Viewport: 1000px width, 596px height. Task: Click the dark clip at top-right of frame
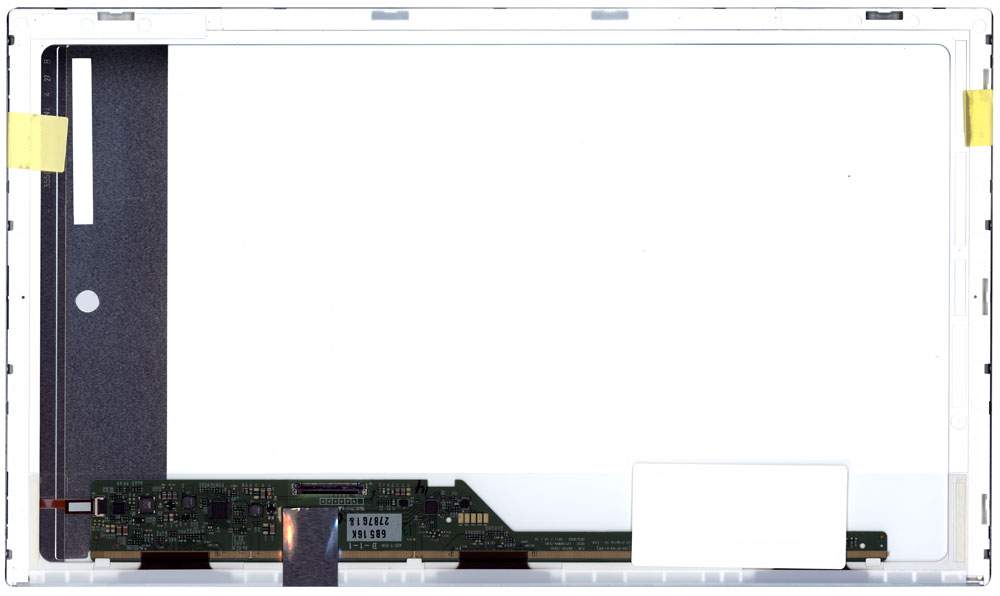click(x=884, y=15)
